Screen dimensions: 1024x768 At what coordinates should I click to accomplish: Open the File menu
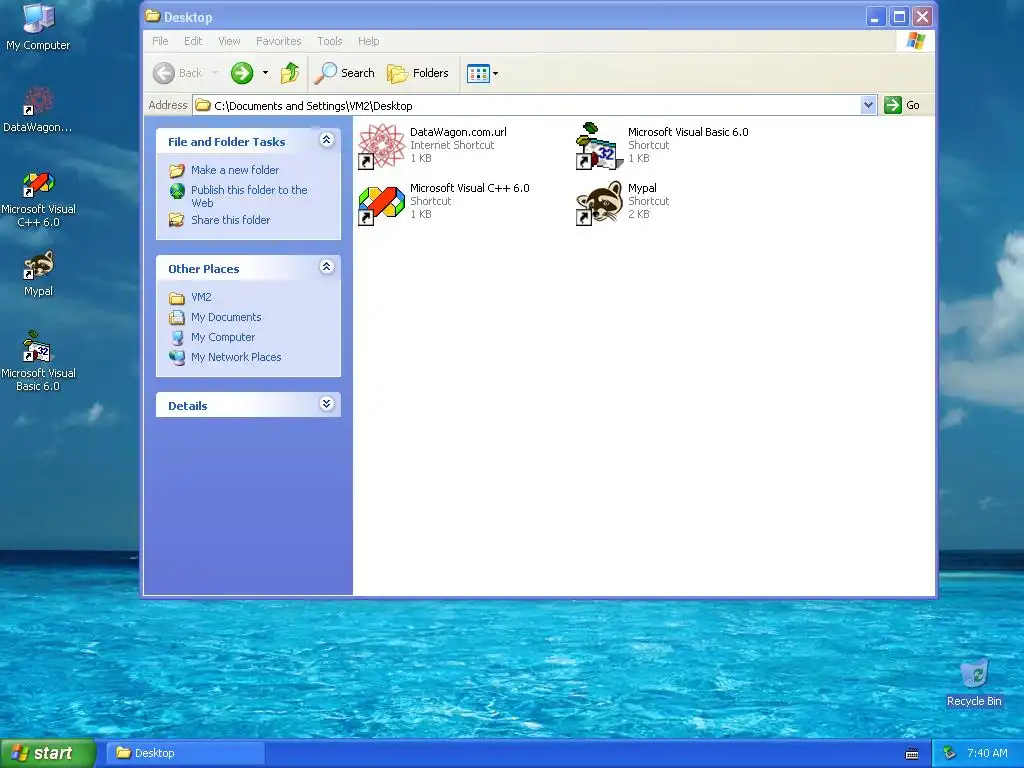[x=160, y=41]
